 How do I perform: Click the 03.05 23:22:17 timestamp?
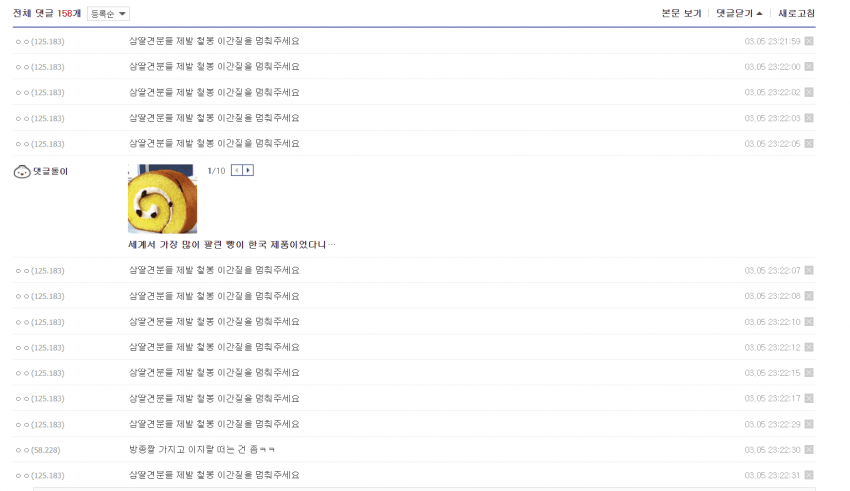pos(772,398)
